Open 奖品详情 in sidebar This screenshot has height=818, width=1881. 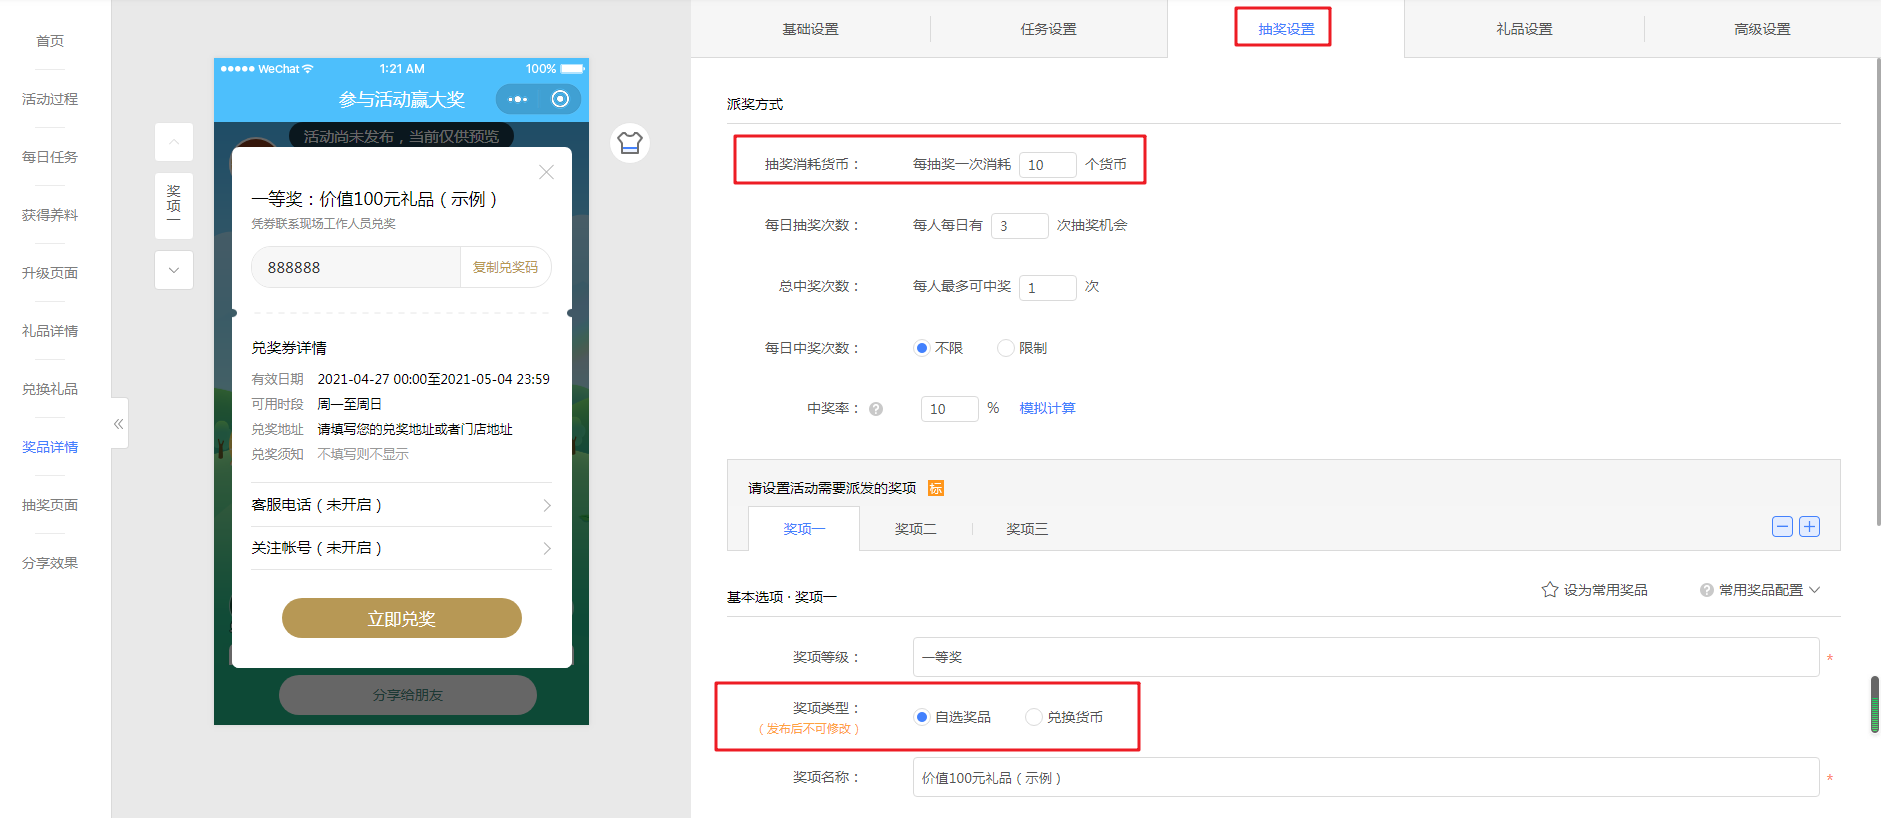pos(50,447)
